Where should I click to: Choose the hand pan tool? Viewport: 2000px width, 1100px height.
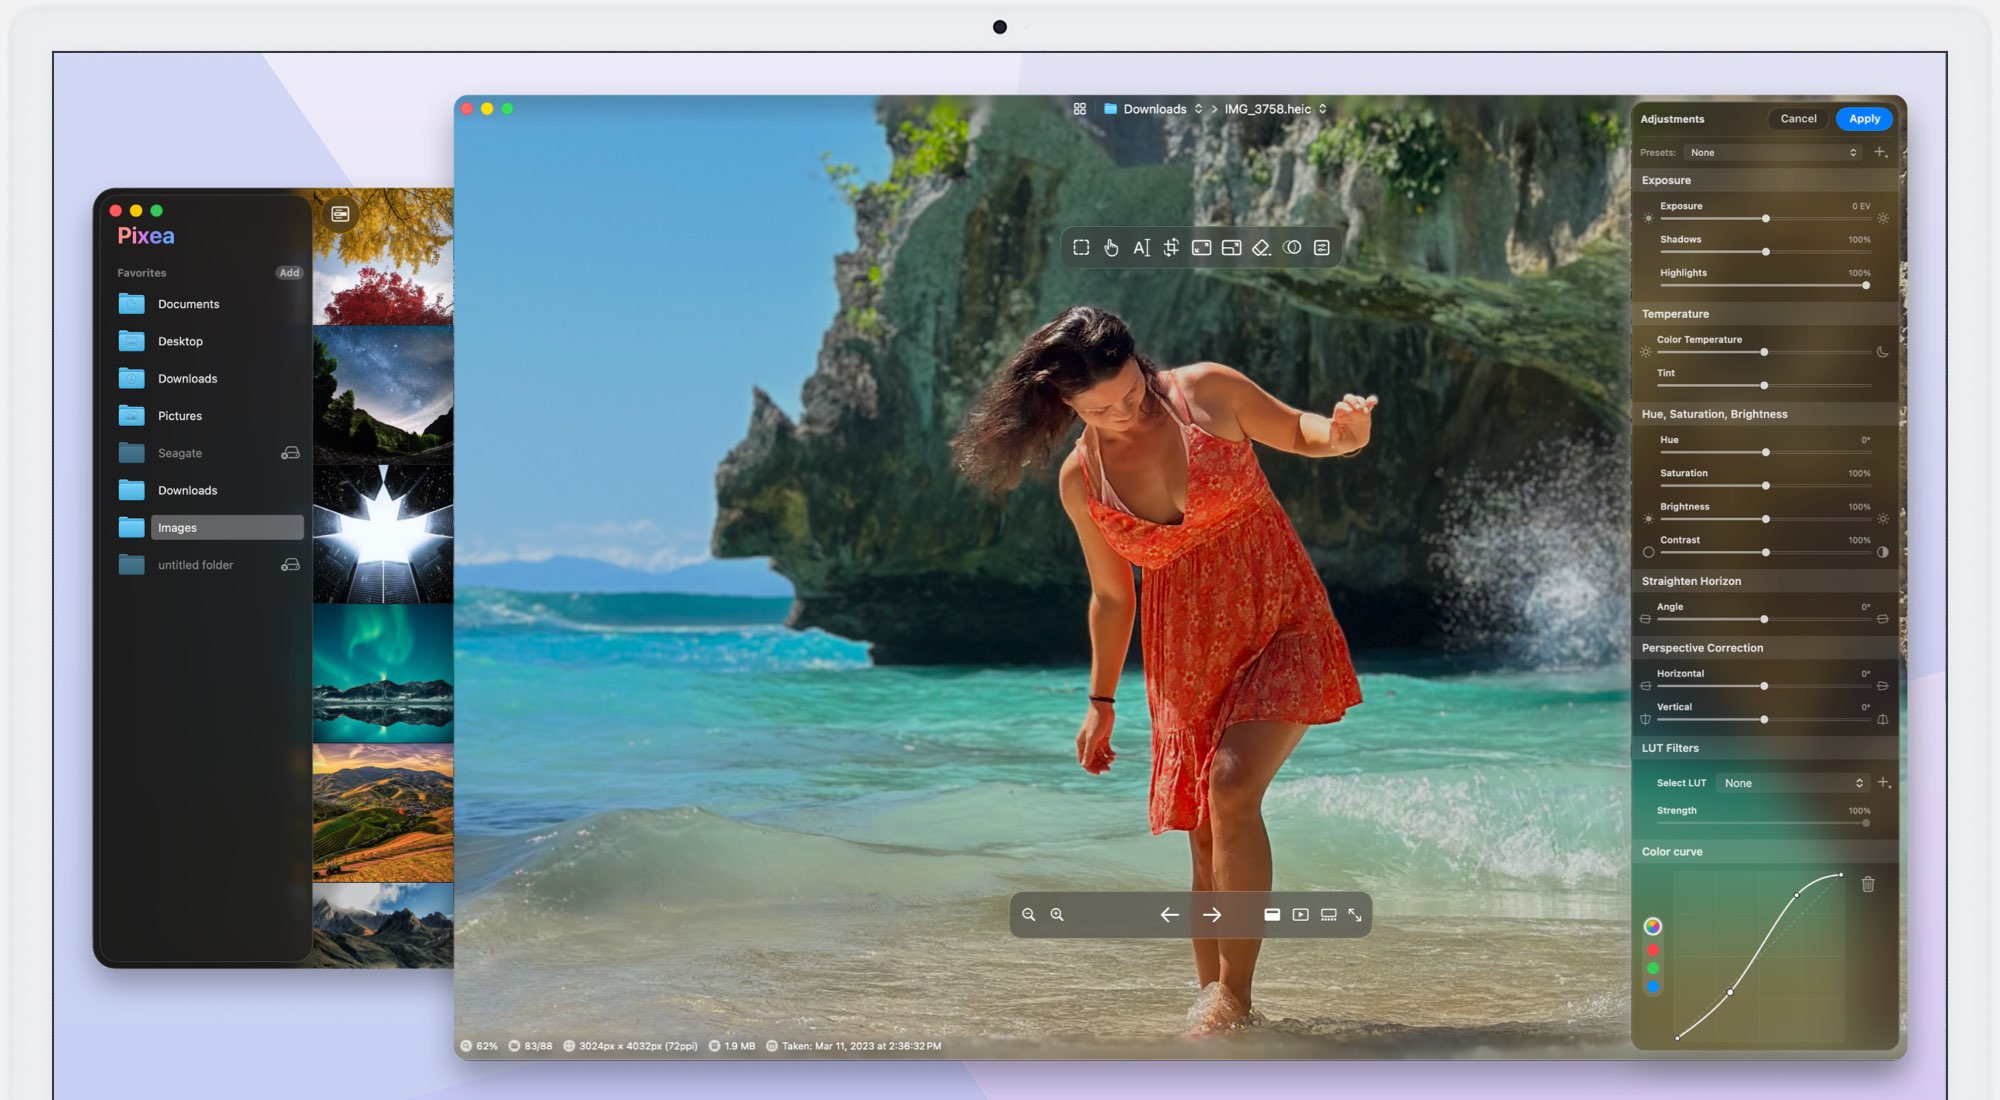tap(1111, 248)
